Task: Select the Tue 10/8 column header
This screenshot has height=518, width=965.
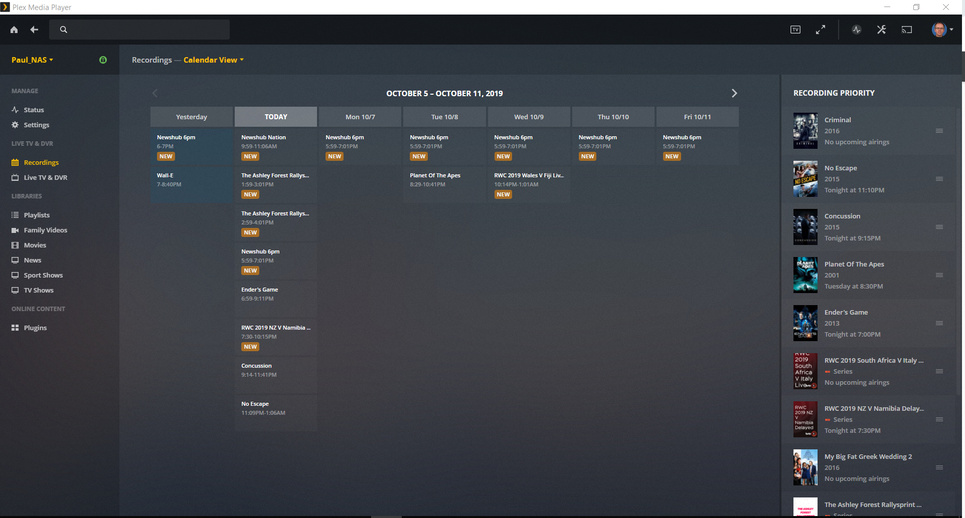Action: (444, 117)
